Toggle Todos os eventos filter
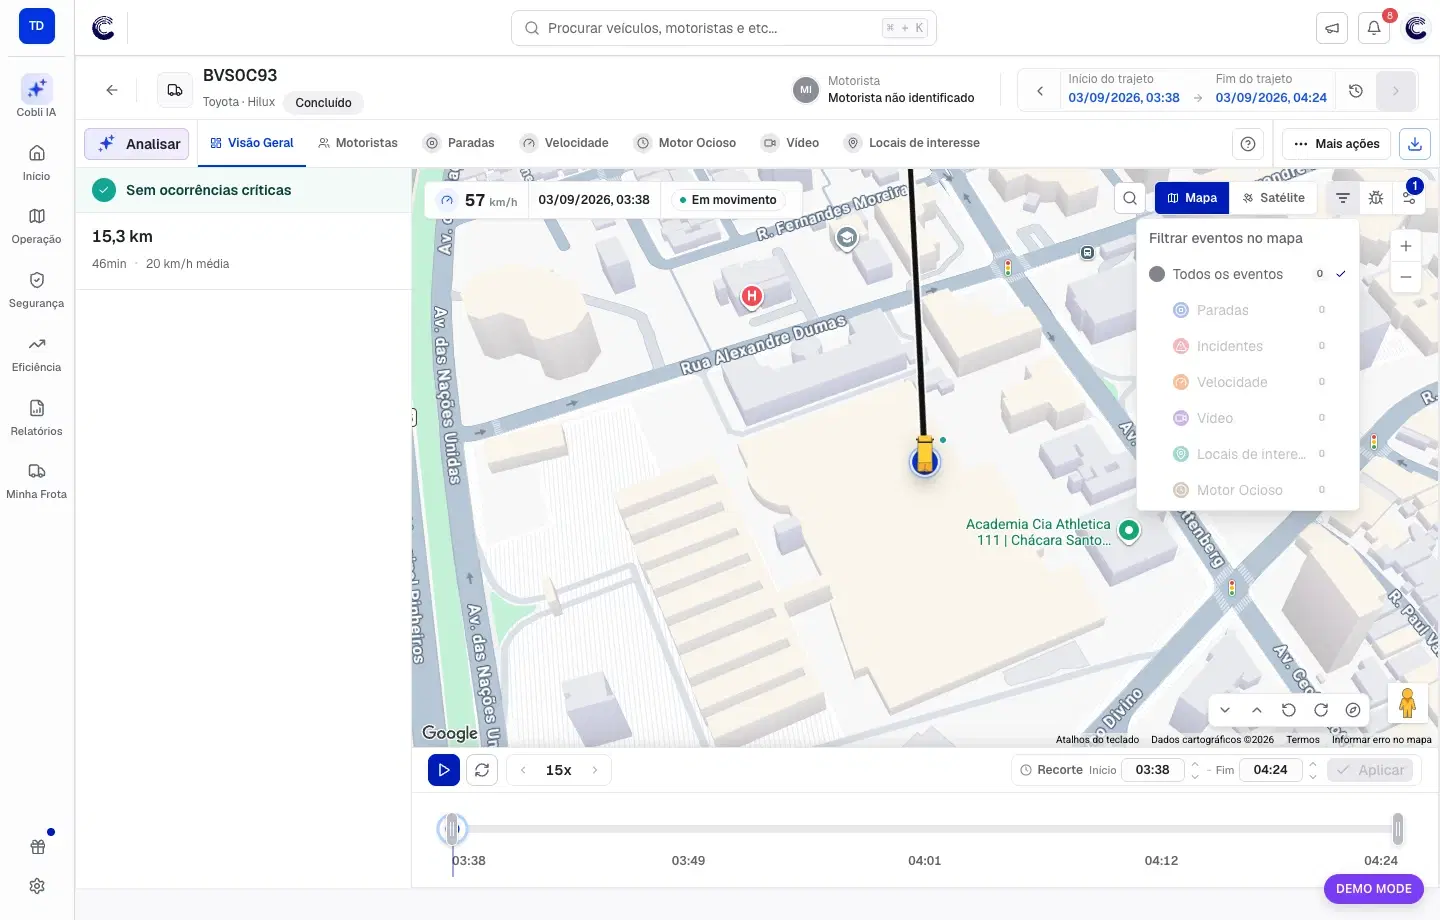Image resolution: width=1440 pixels, height=920 pixels. pyautogui.click(x=1248, y=274)
